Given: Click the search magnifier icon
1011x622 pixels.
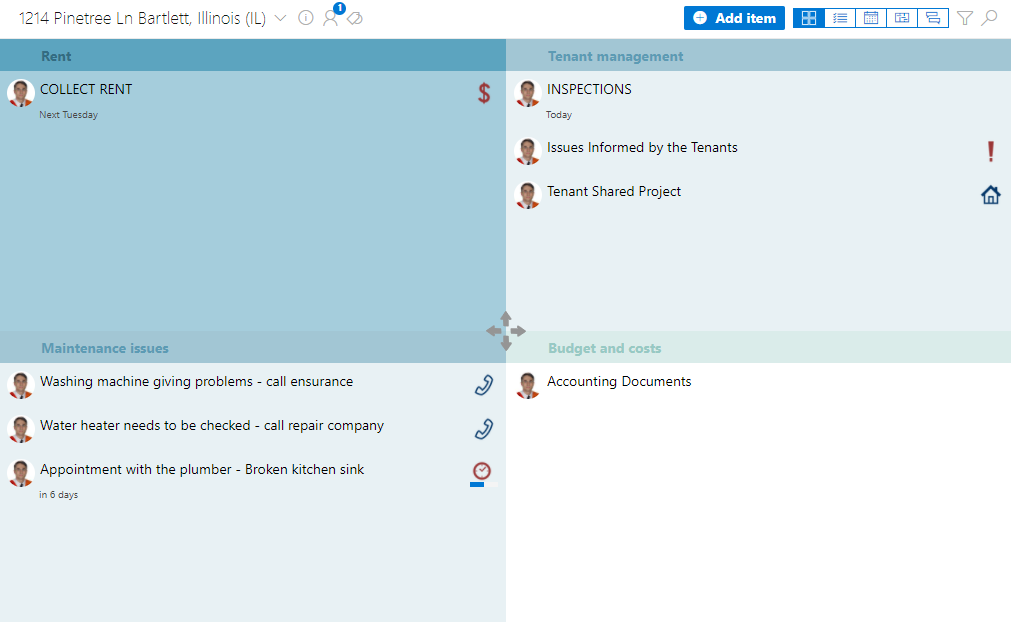Looking at the screenshot, I should [x=989, y=18].
